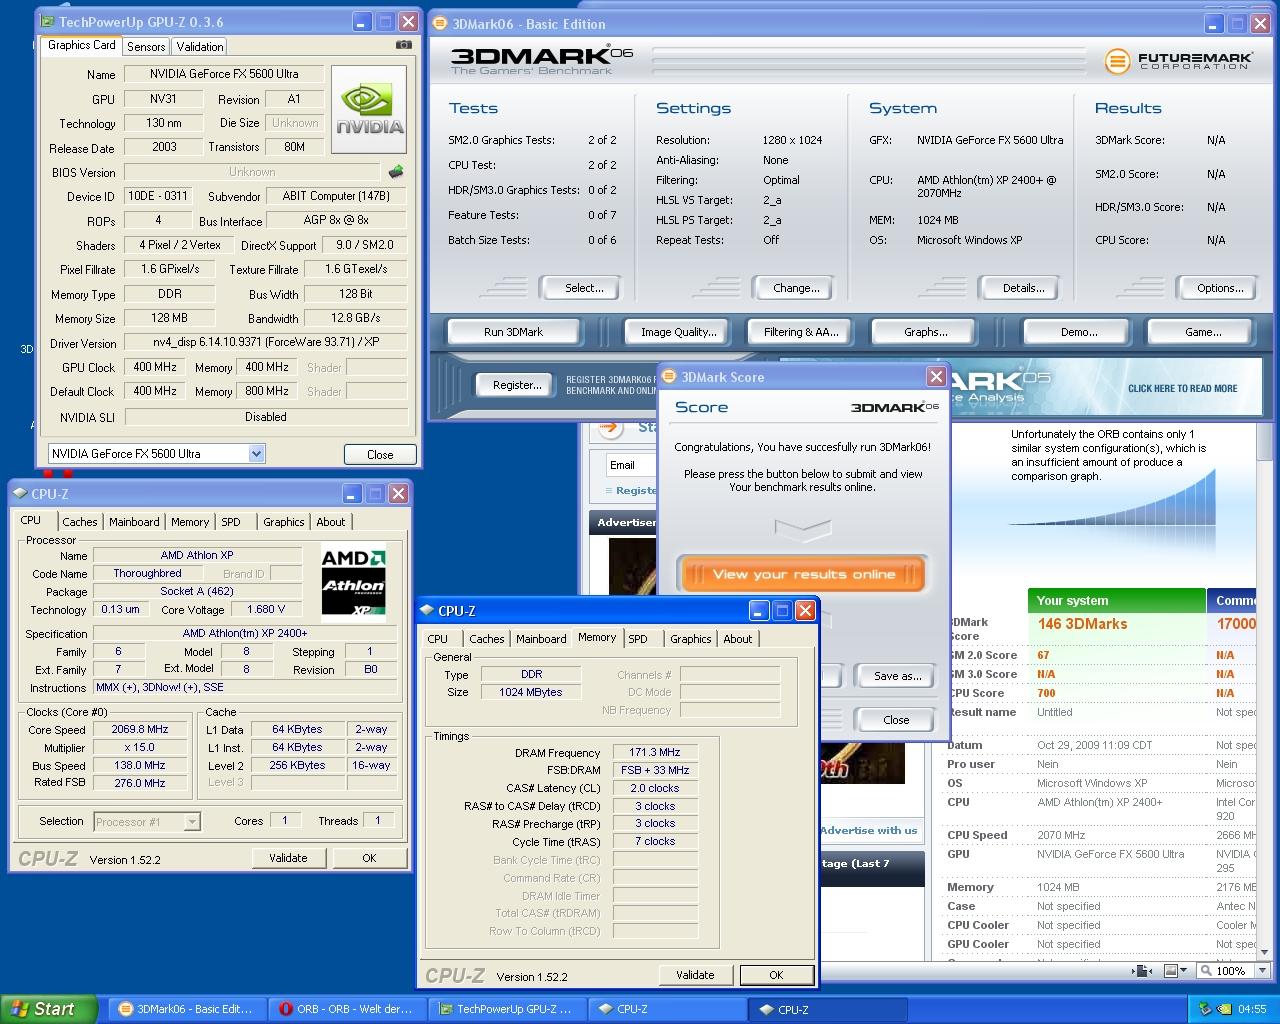Image resolution: width=1280 pixels, height=1024 pixels.
Task: Click Save as... in 3DMark Score dialog
Action: coord(897,676)
